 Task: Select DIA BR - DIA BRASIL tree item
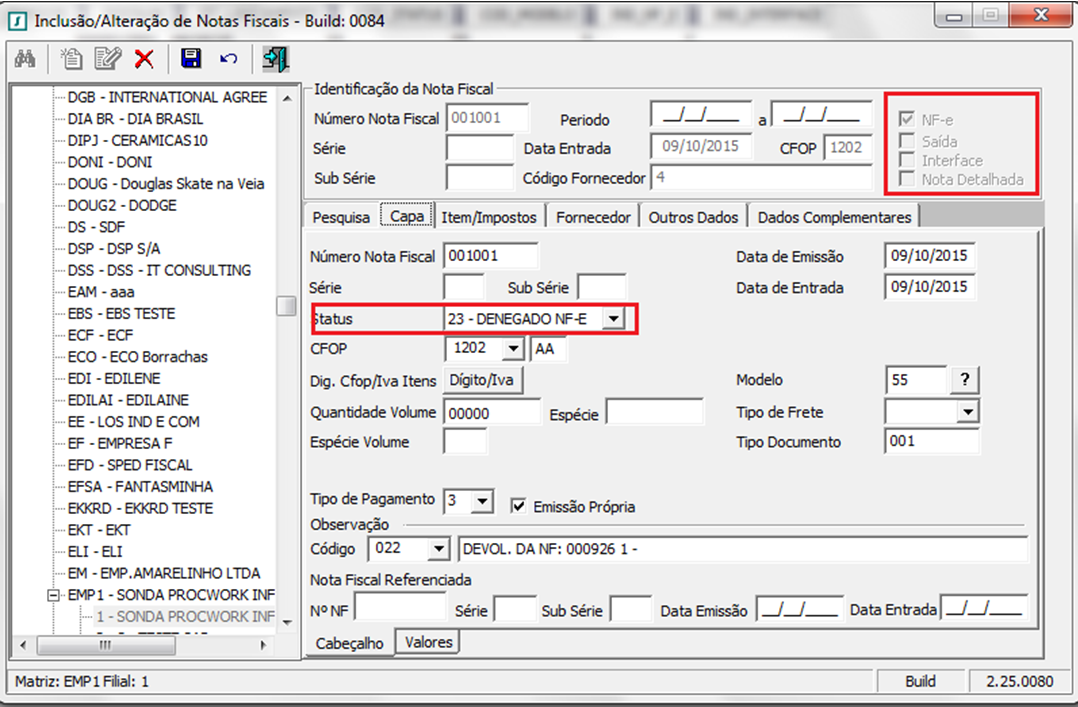[x=135, y=119]
